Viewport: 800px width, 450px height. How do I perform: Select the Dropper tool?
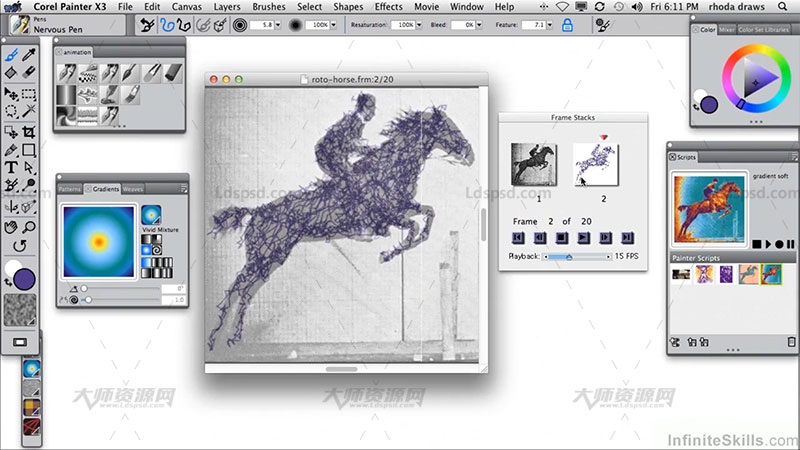click(29, 55)
